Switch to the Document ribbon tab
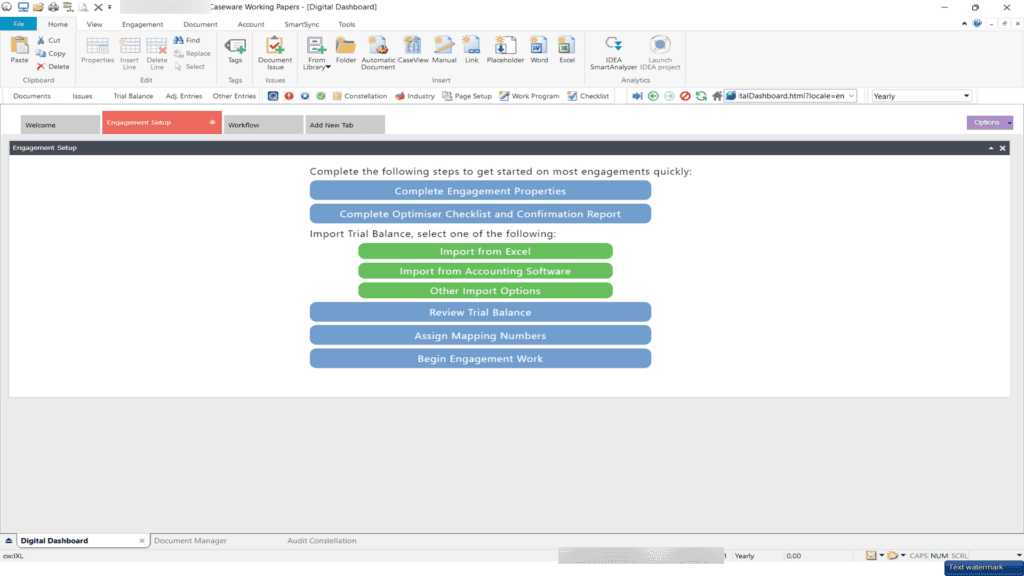1024x576 pixels. (x=200, y=24)
